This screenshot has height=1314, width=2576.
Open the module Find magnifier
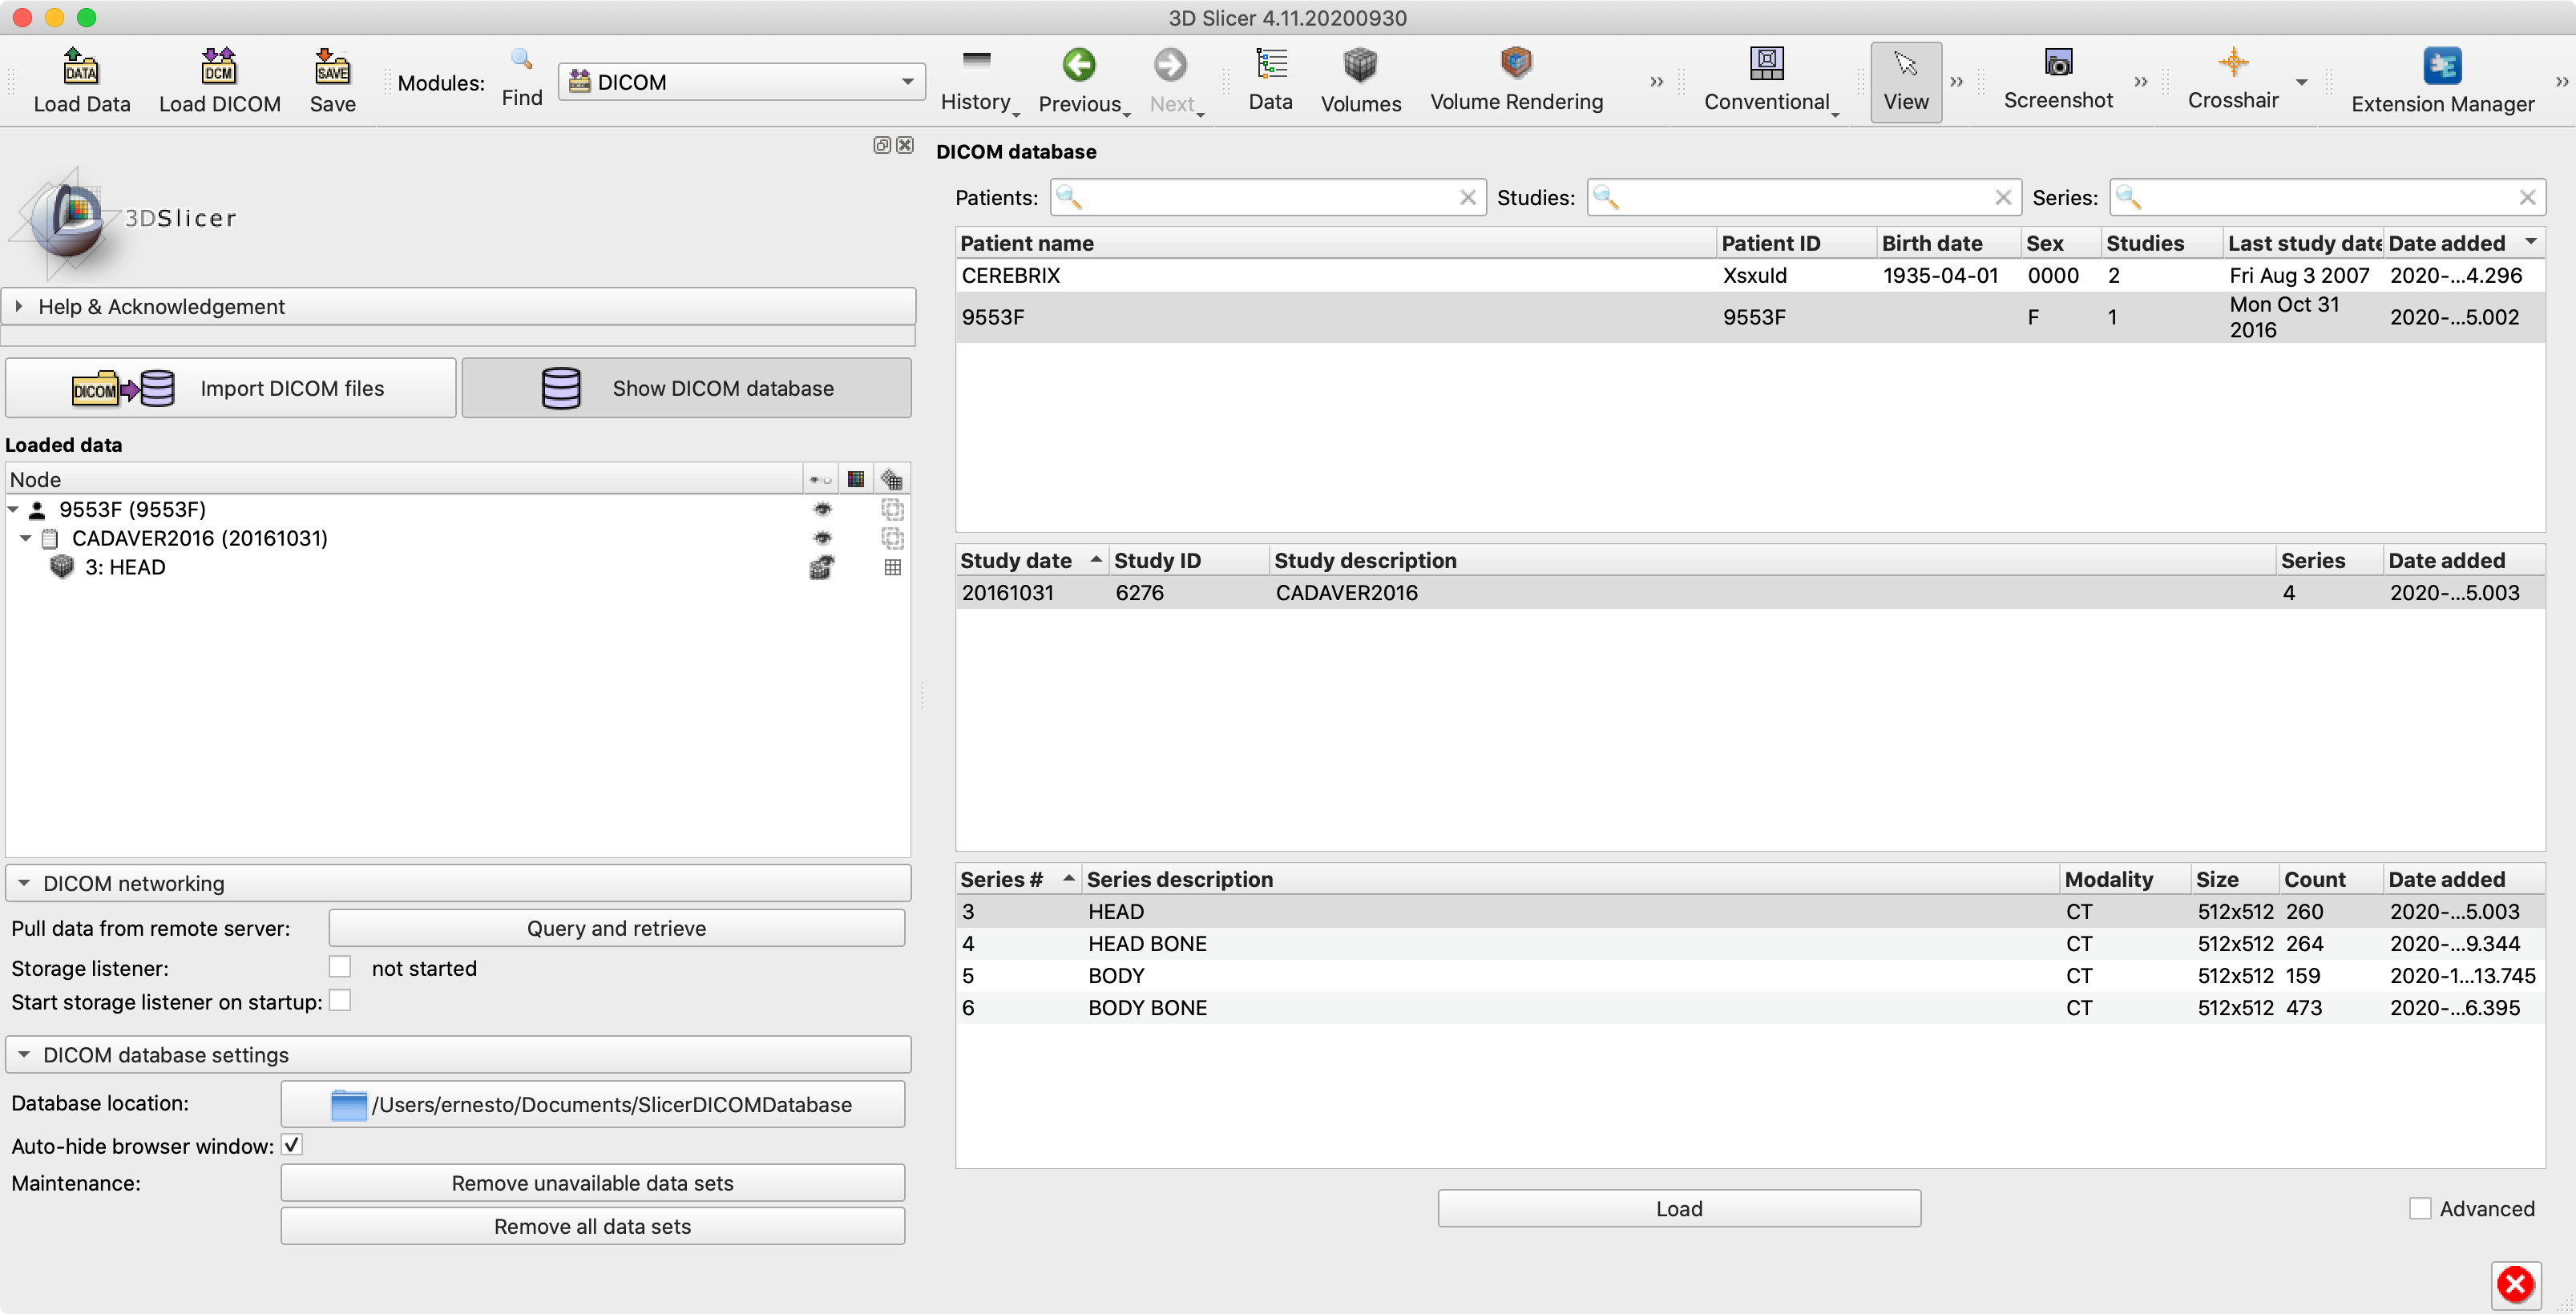[521, 78]
